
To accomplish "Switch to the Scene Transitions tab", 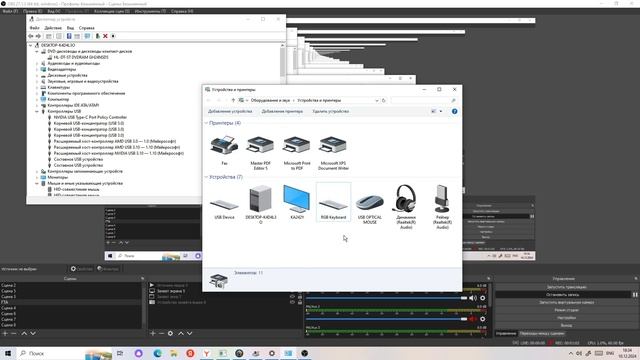I will (542, 333).
